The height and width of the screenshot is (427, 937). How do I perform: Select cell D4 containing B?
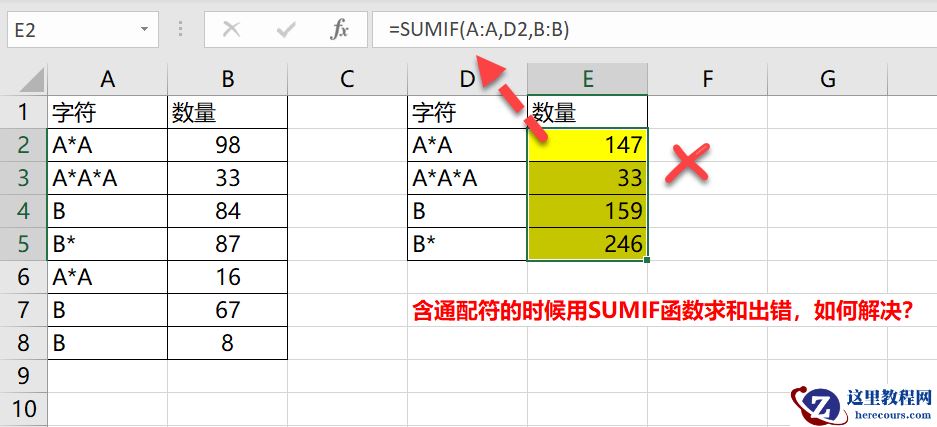[x=467, y=210]
